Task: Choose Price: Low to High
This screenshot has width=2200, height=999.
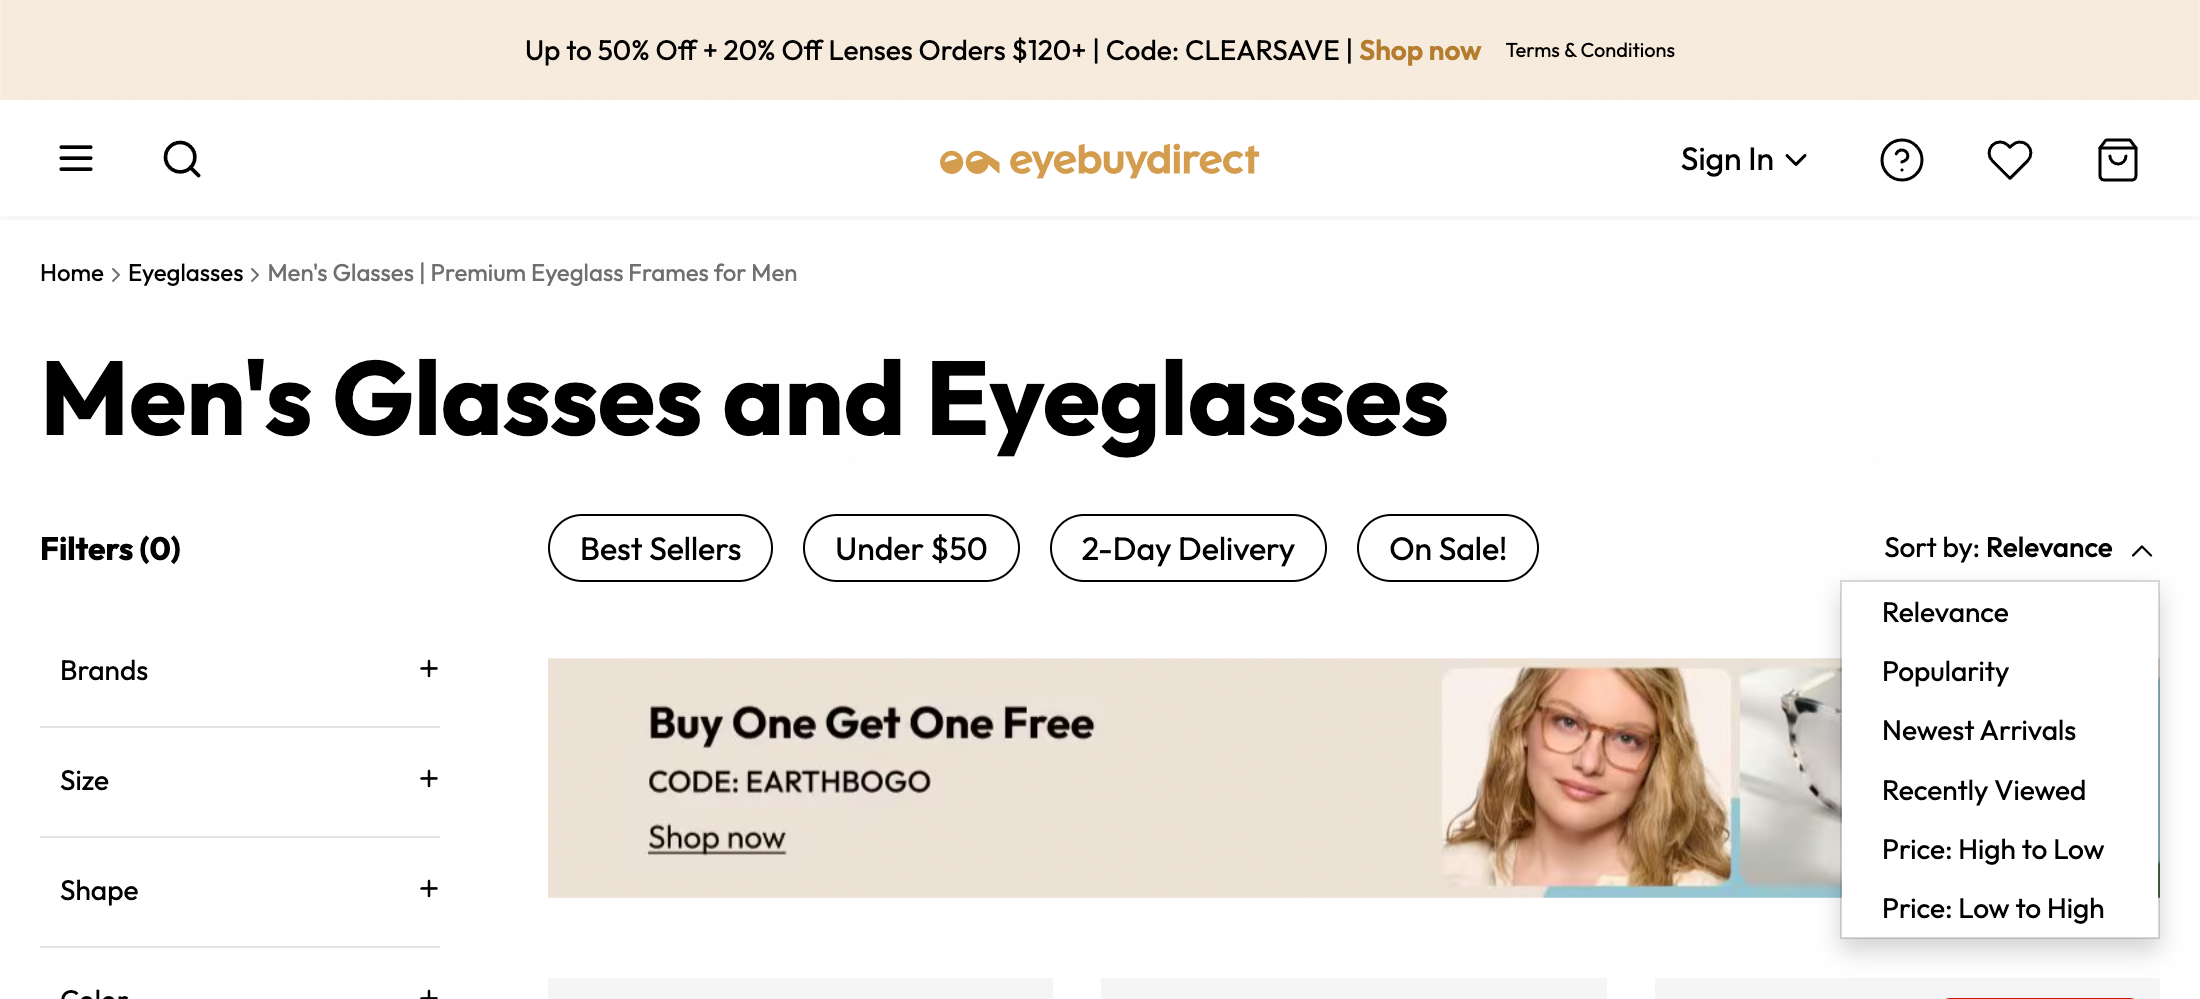Action: pos(1992,909)
